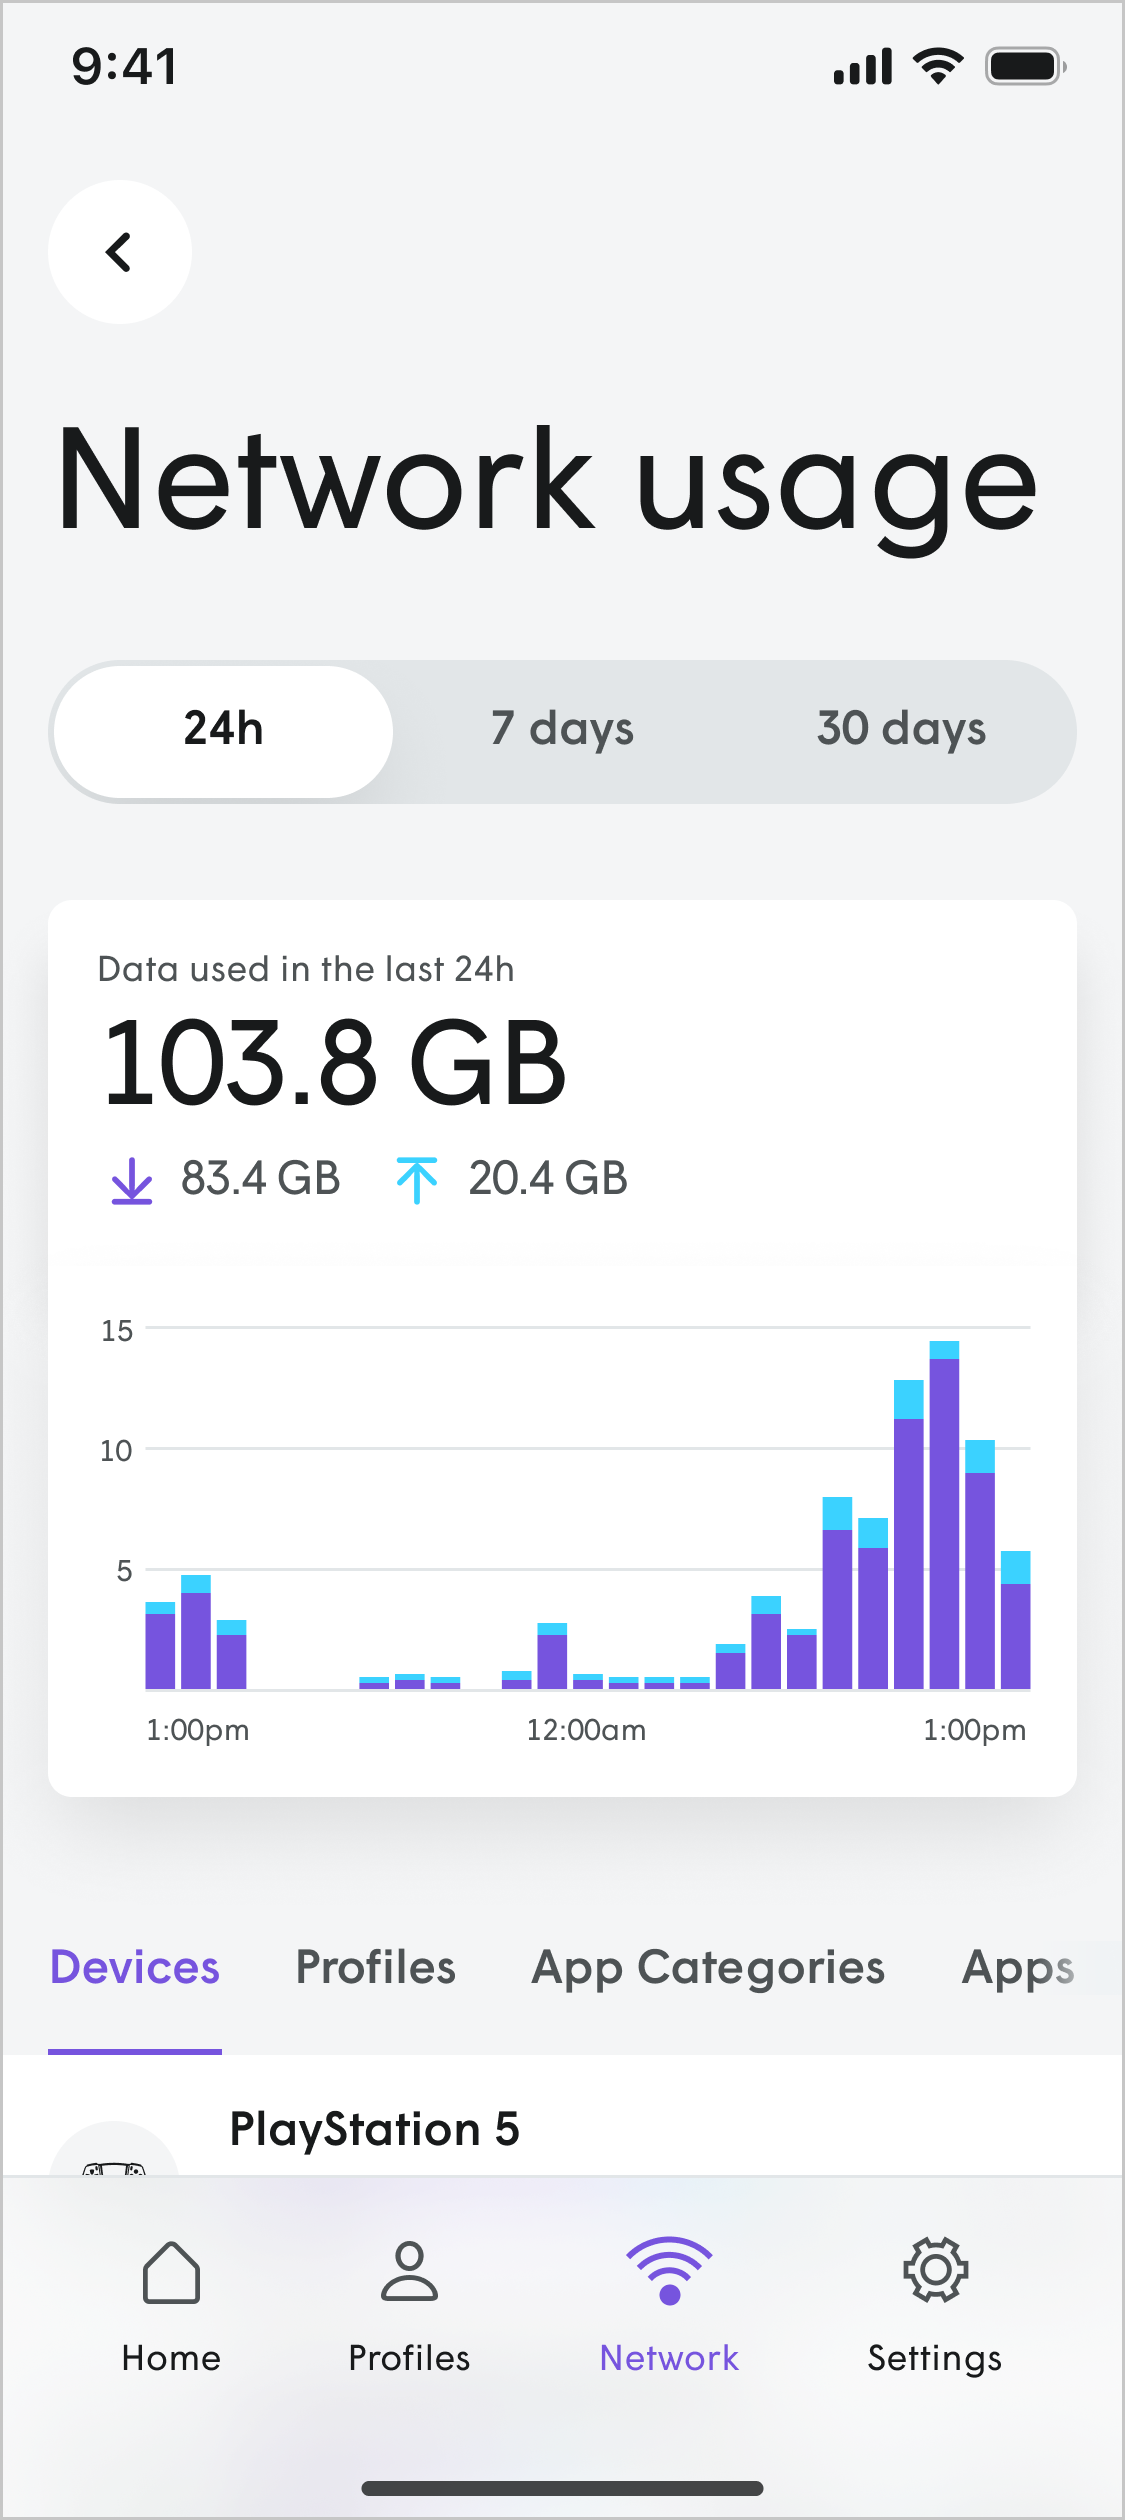Open the Home tab icon
This screenshot has width=1125, height=2520.
pyautogui.click(x=171, y=2272)
